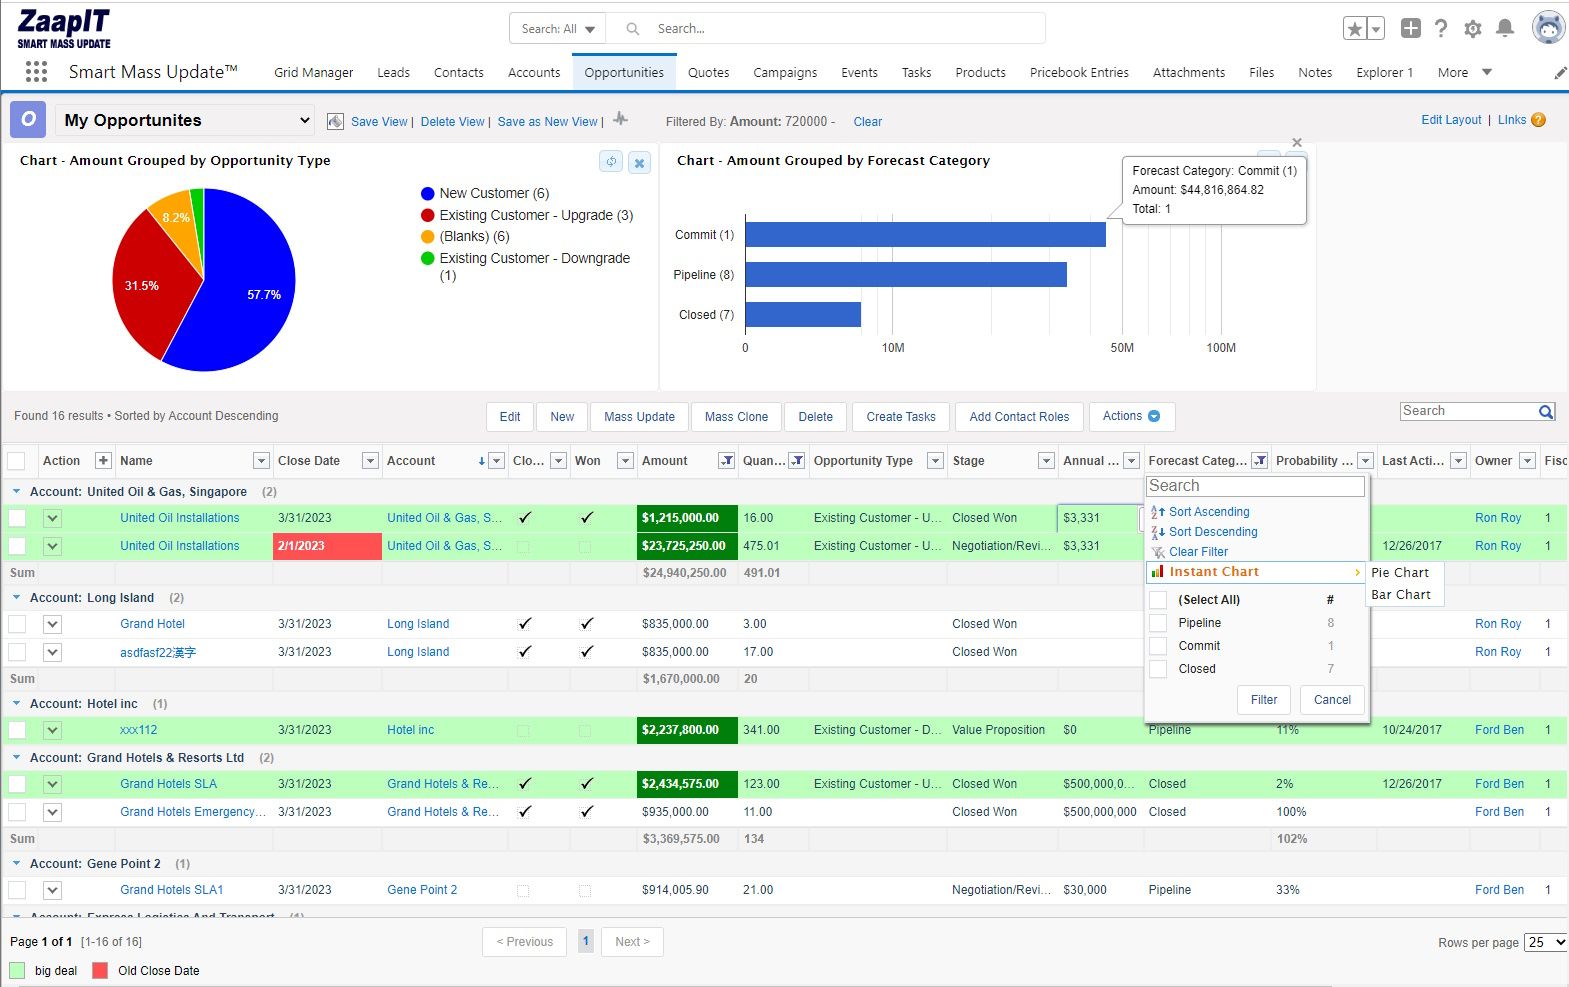Open the Rows per page dropdown

pyautogui.click(x=1545, y=942)
